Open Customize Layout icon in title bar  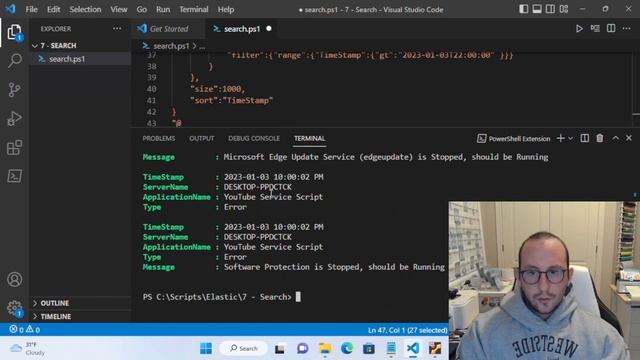[564, 9]
